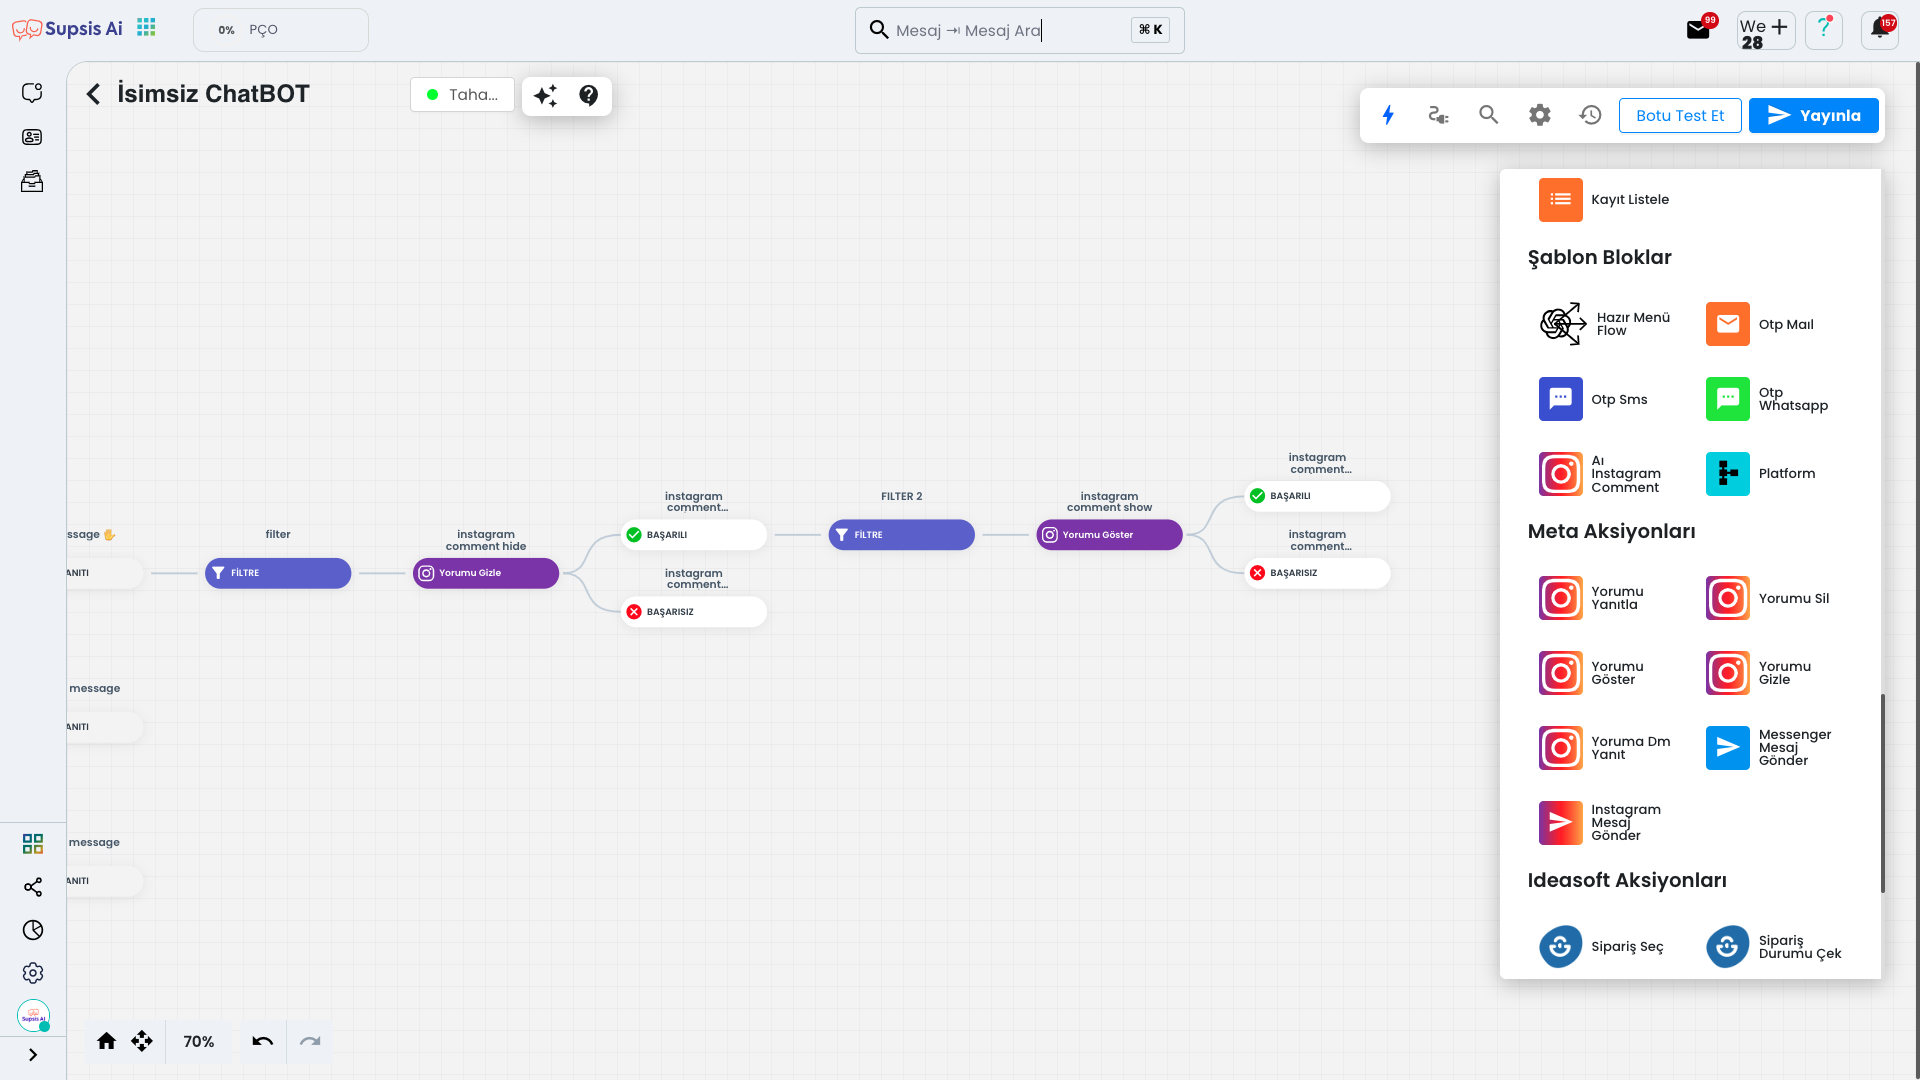Select the Platform block
Image resolution: width=1920 pixels, height=1080 pixels.
pos(1761,474)
